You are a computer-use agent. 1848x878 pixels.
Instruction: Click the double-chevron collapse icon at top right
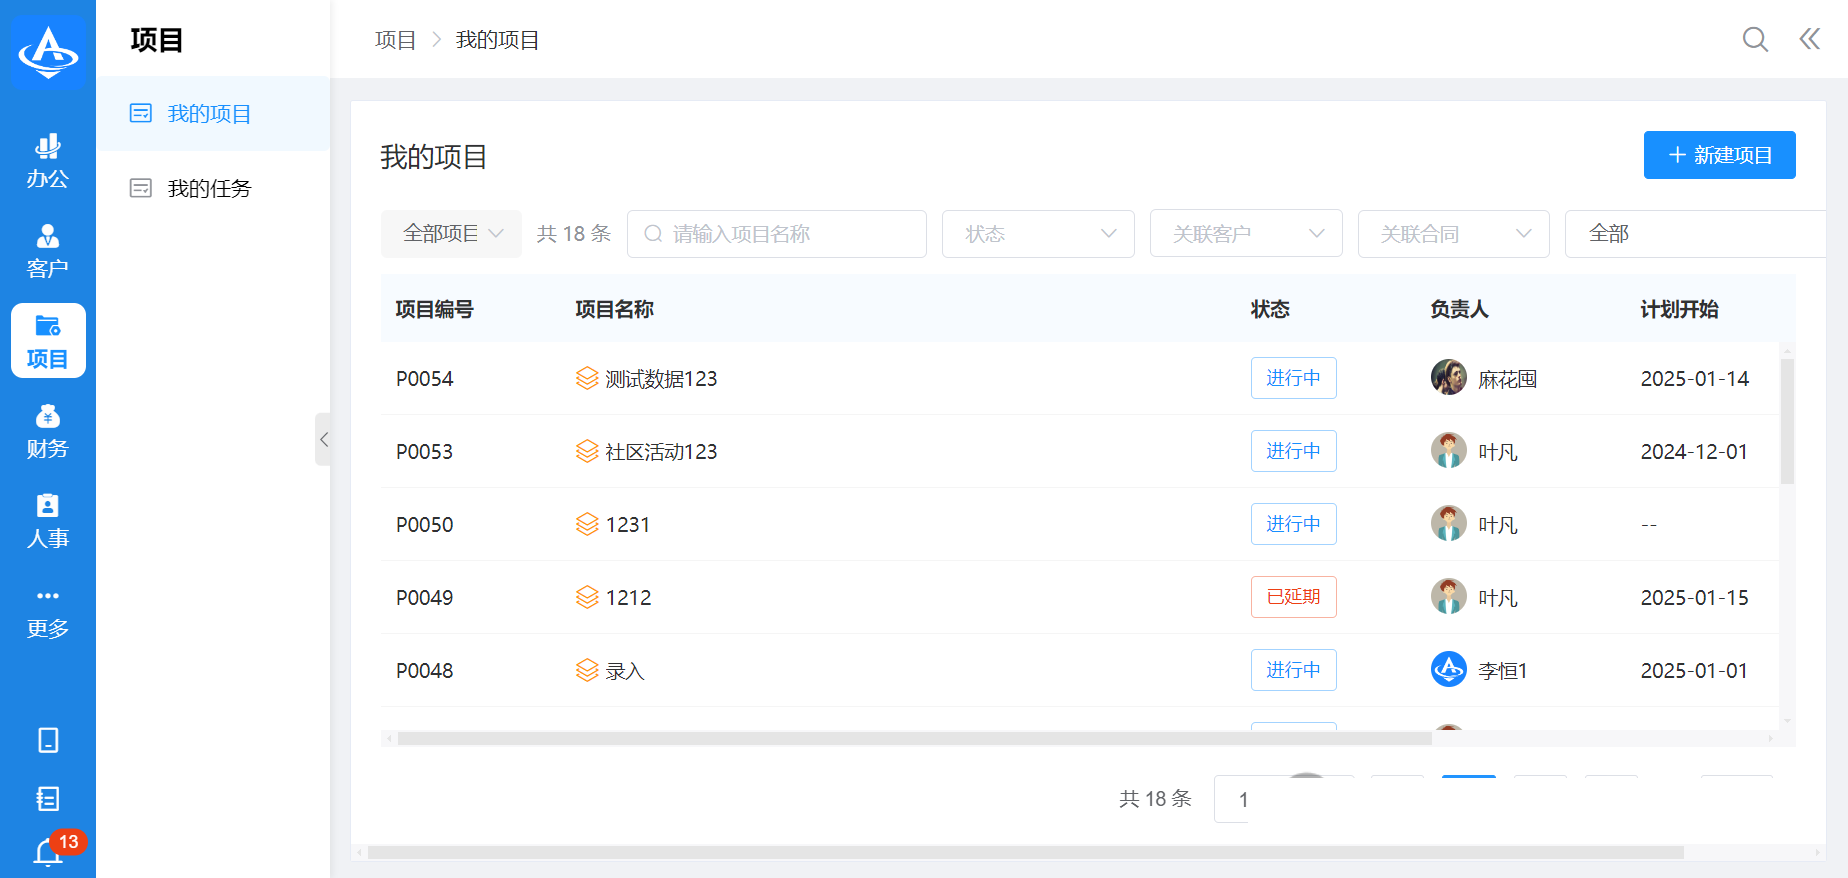pos(1809,39)
